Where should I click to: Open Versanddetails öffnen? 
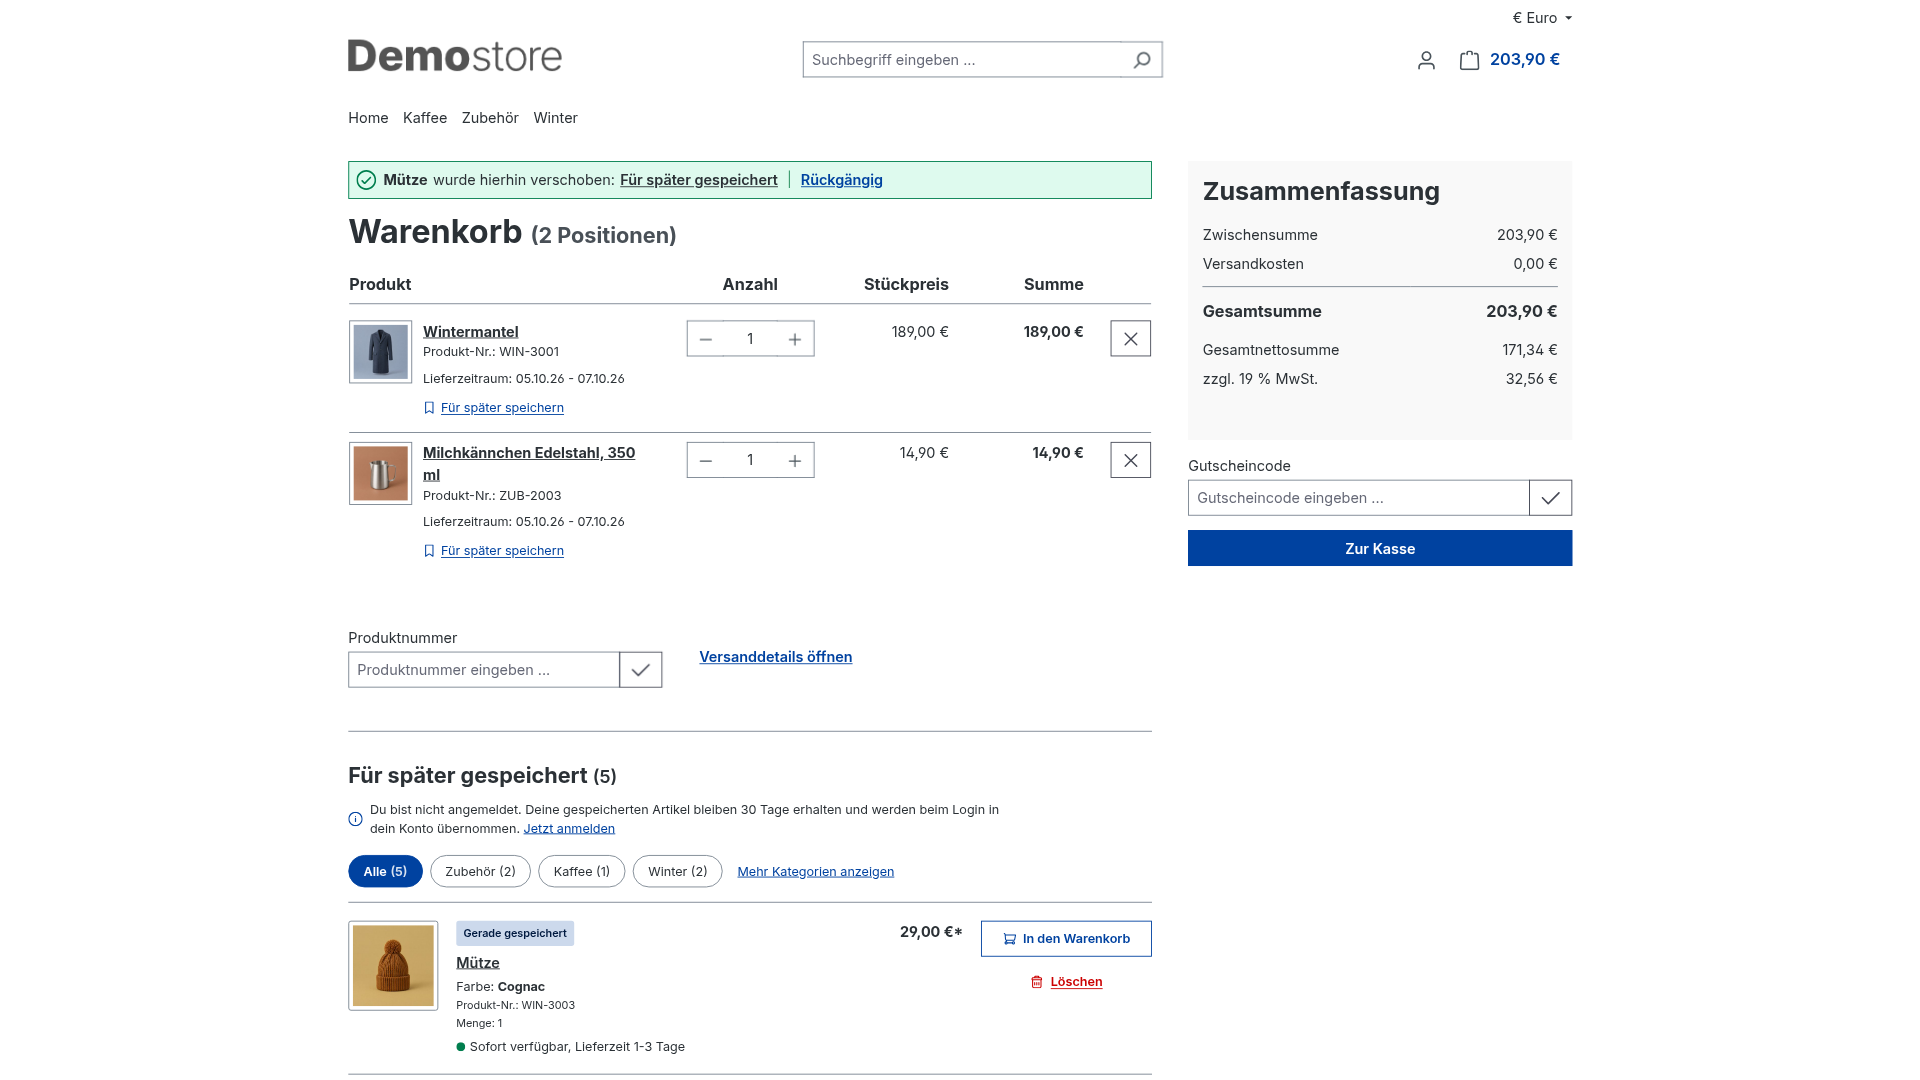tap(776, 657)
